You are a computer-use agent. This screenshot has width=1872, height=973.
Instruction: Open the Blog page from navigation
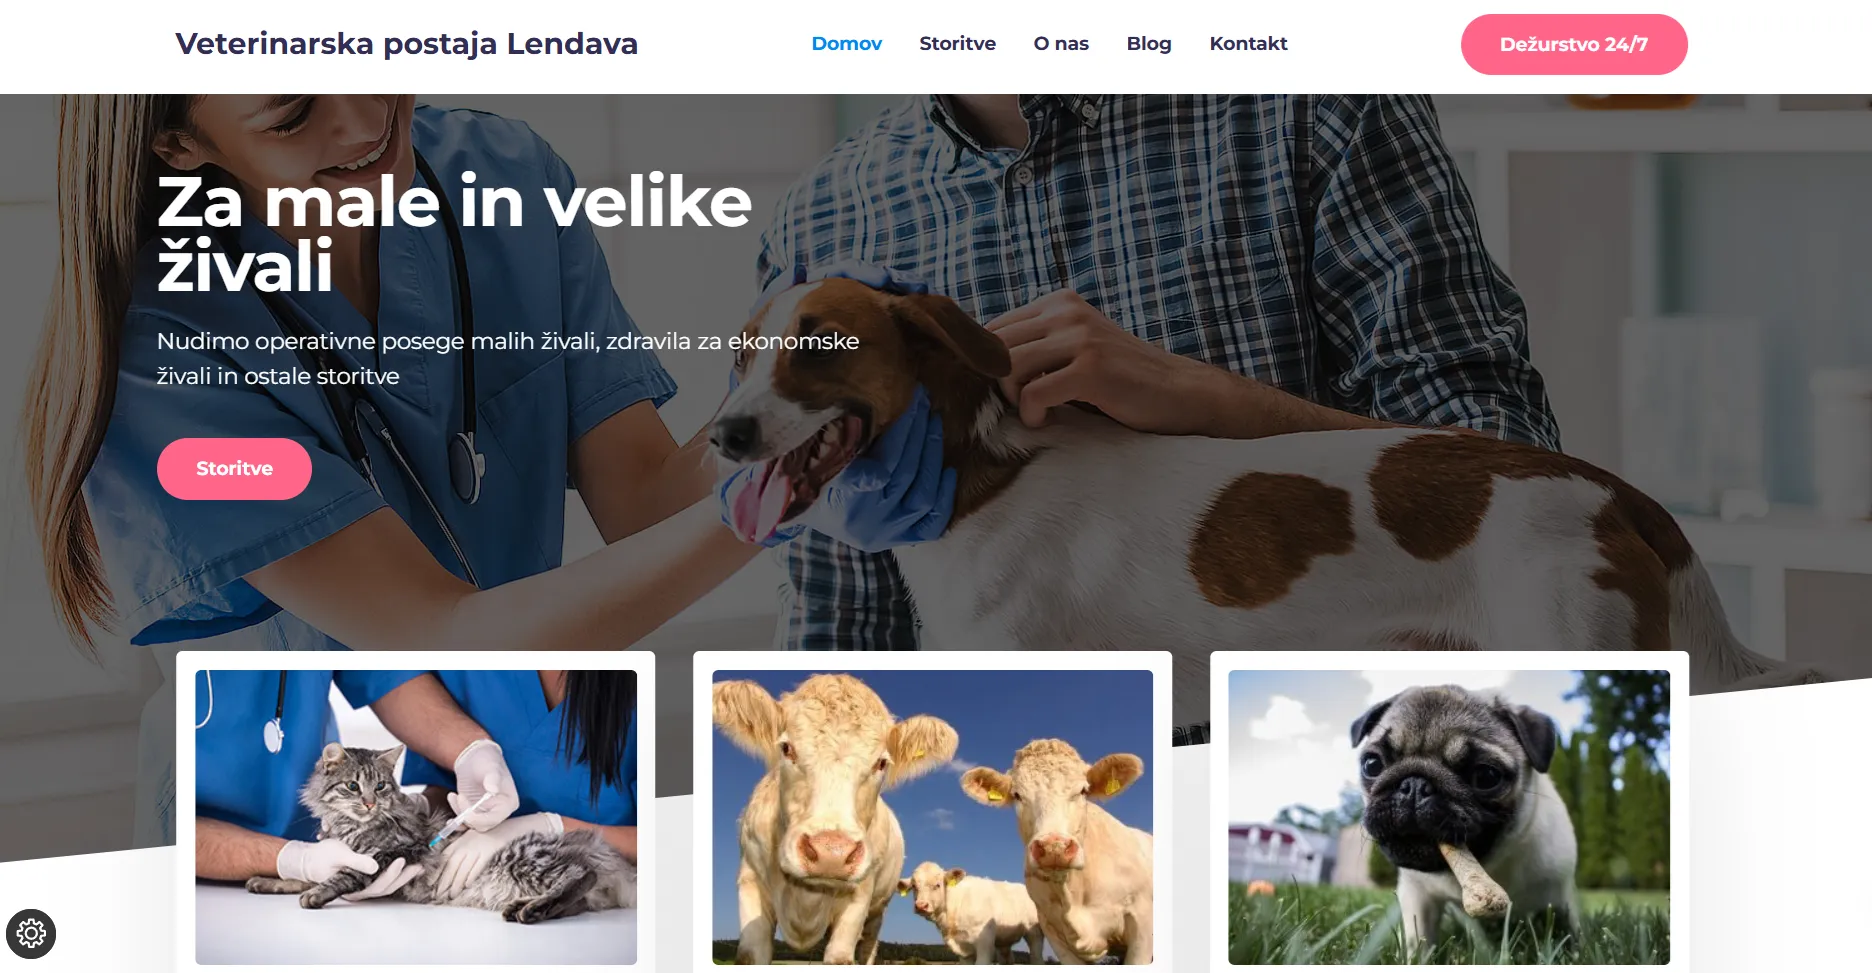(1149, 44)
